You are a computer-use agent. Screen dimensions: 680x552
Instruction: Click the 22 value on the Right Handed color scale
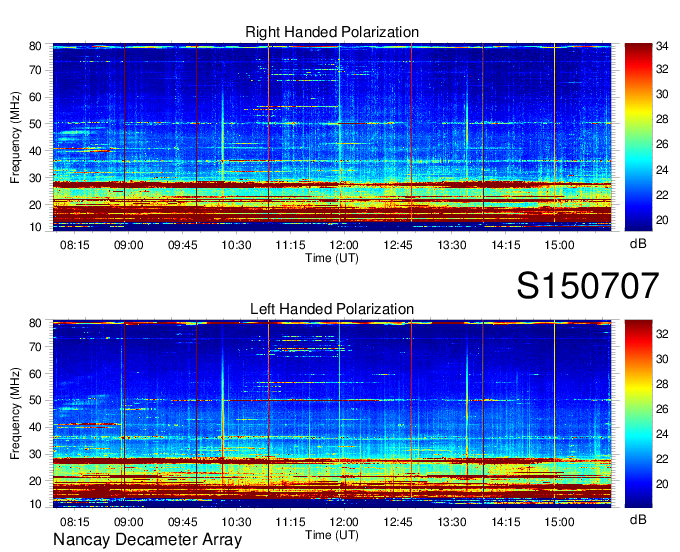662,195
